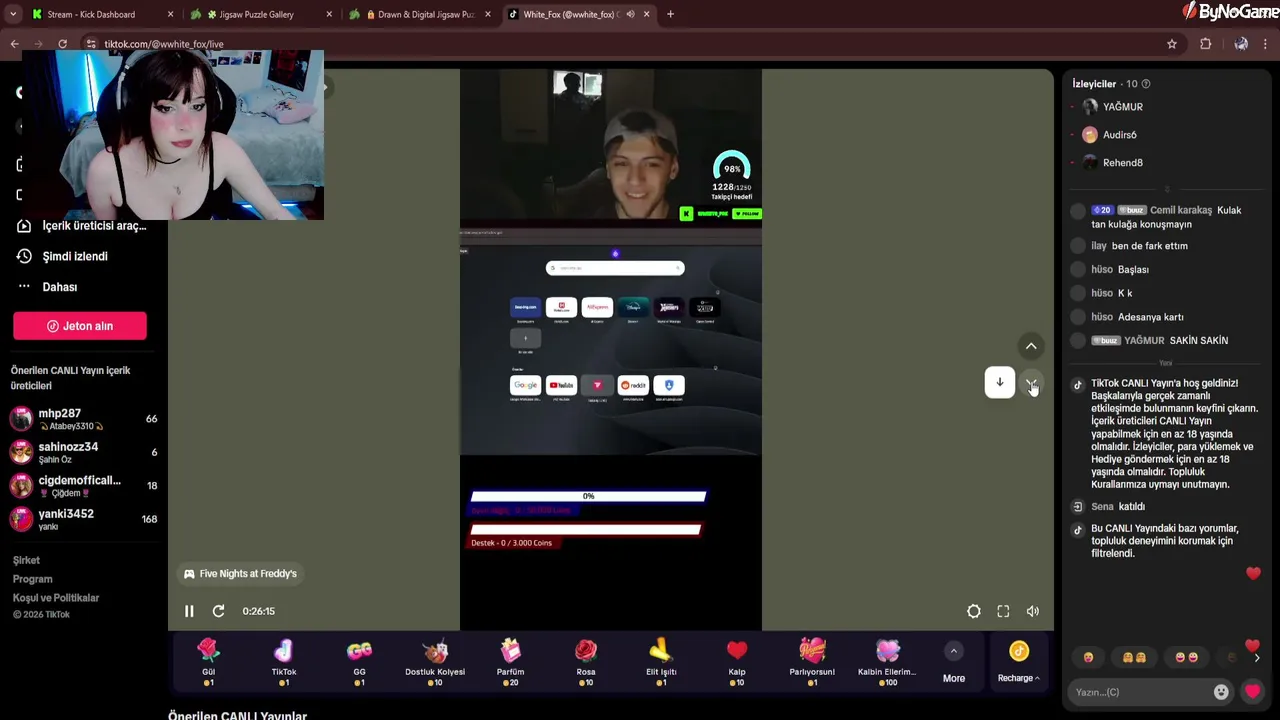
Task: Open viewer YAĞMUR's profile in İzleyiciler
Action: click(1123, 107)
